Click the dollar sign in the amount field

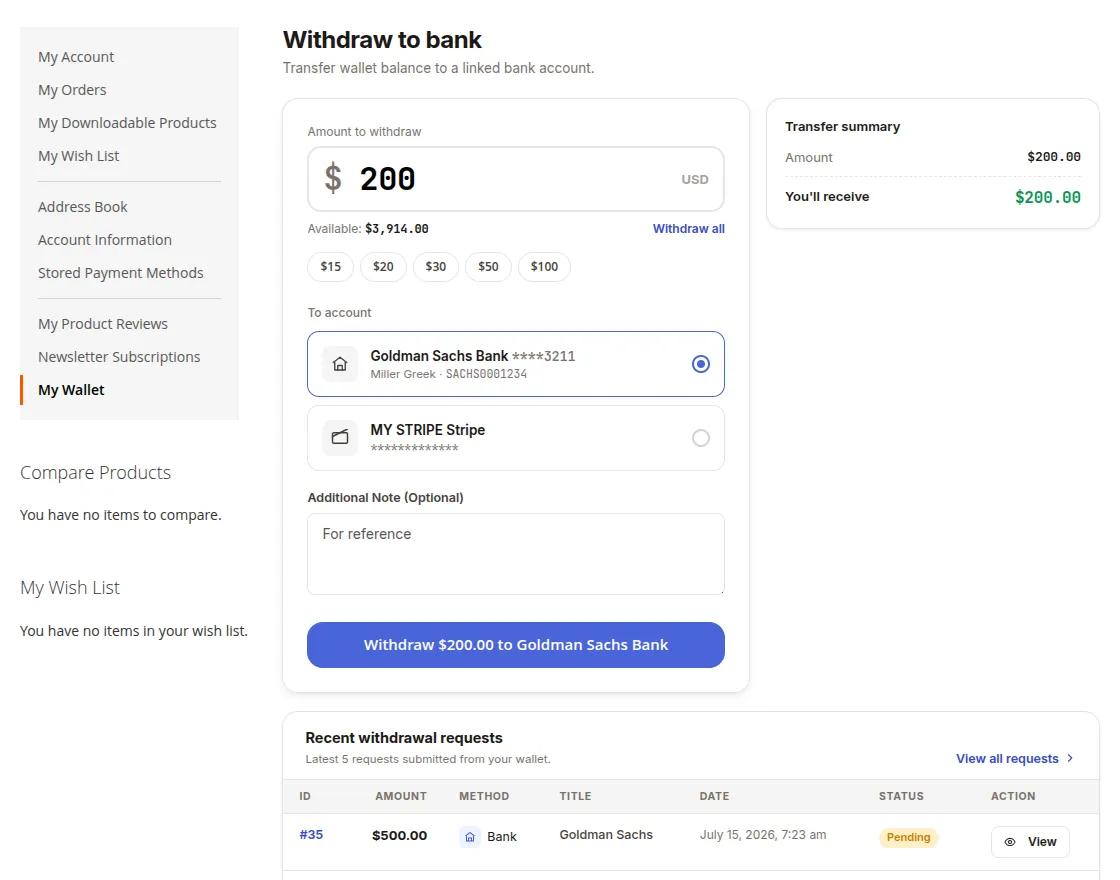point(333,178)
